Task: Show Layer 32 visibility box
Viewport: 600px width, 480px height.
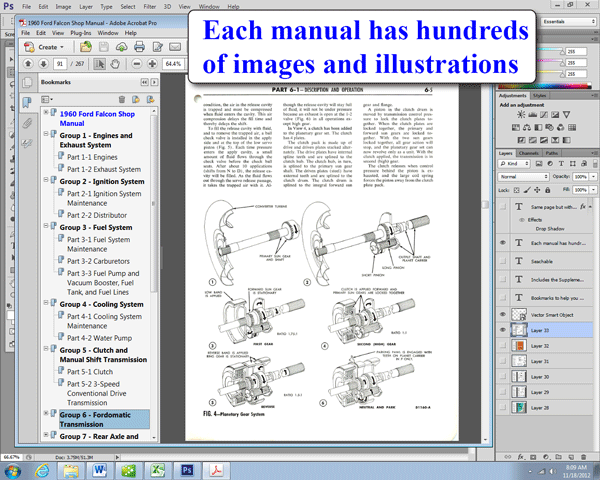Action: tap(503, 346)
